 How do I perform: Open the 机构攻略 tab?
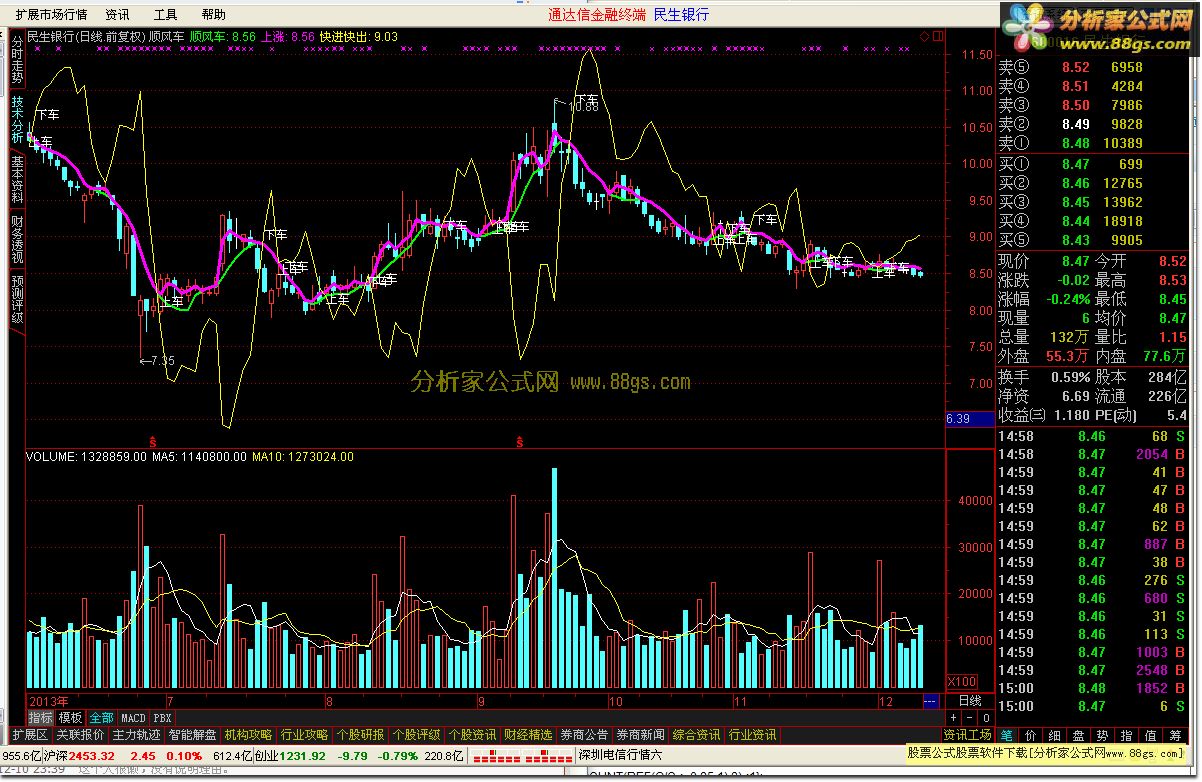click(x=248, y=735)
